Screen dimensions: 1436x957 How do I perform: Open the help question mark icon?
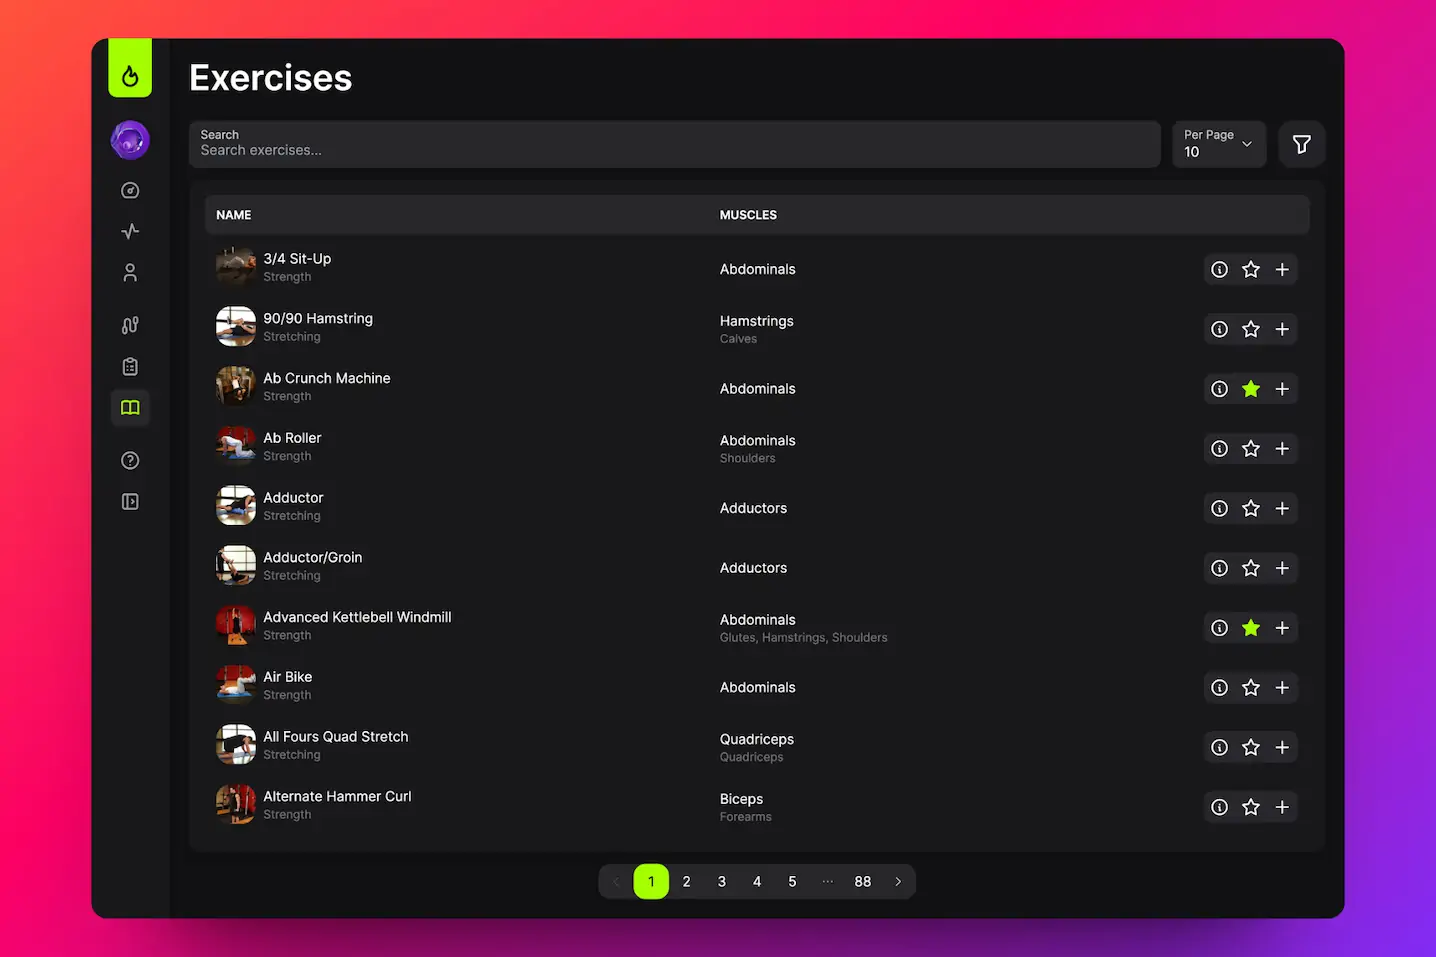point(130,461)
